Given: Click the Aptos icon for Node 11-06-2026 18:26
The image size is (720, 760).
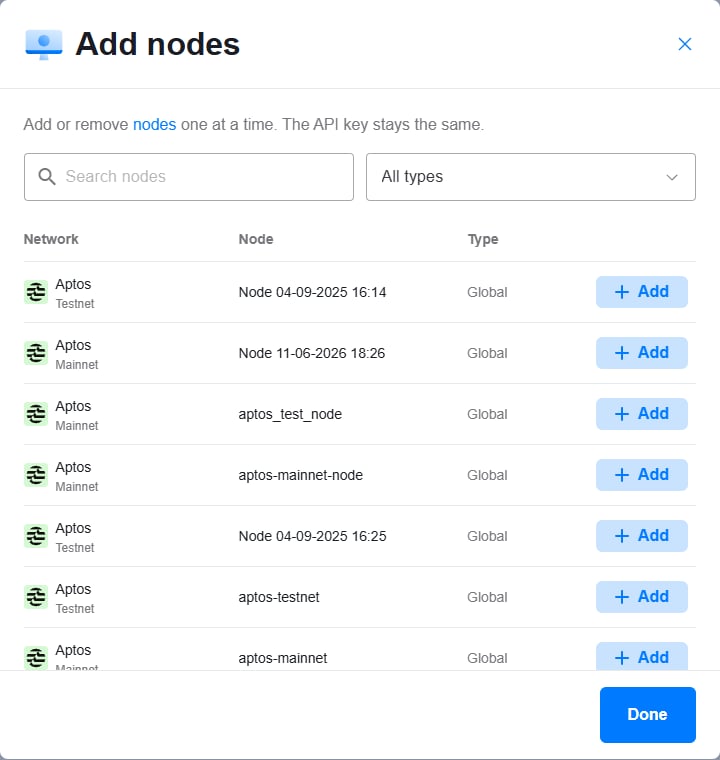Looking at the screenshot, I should point(36,353).
